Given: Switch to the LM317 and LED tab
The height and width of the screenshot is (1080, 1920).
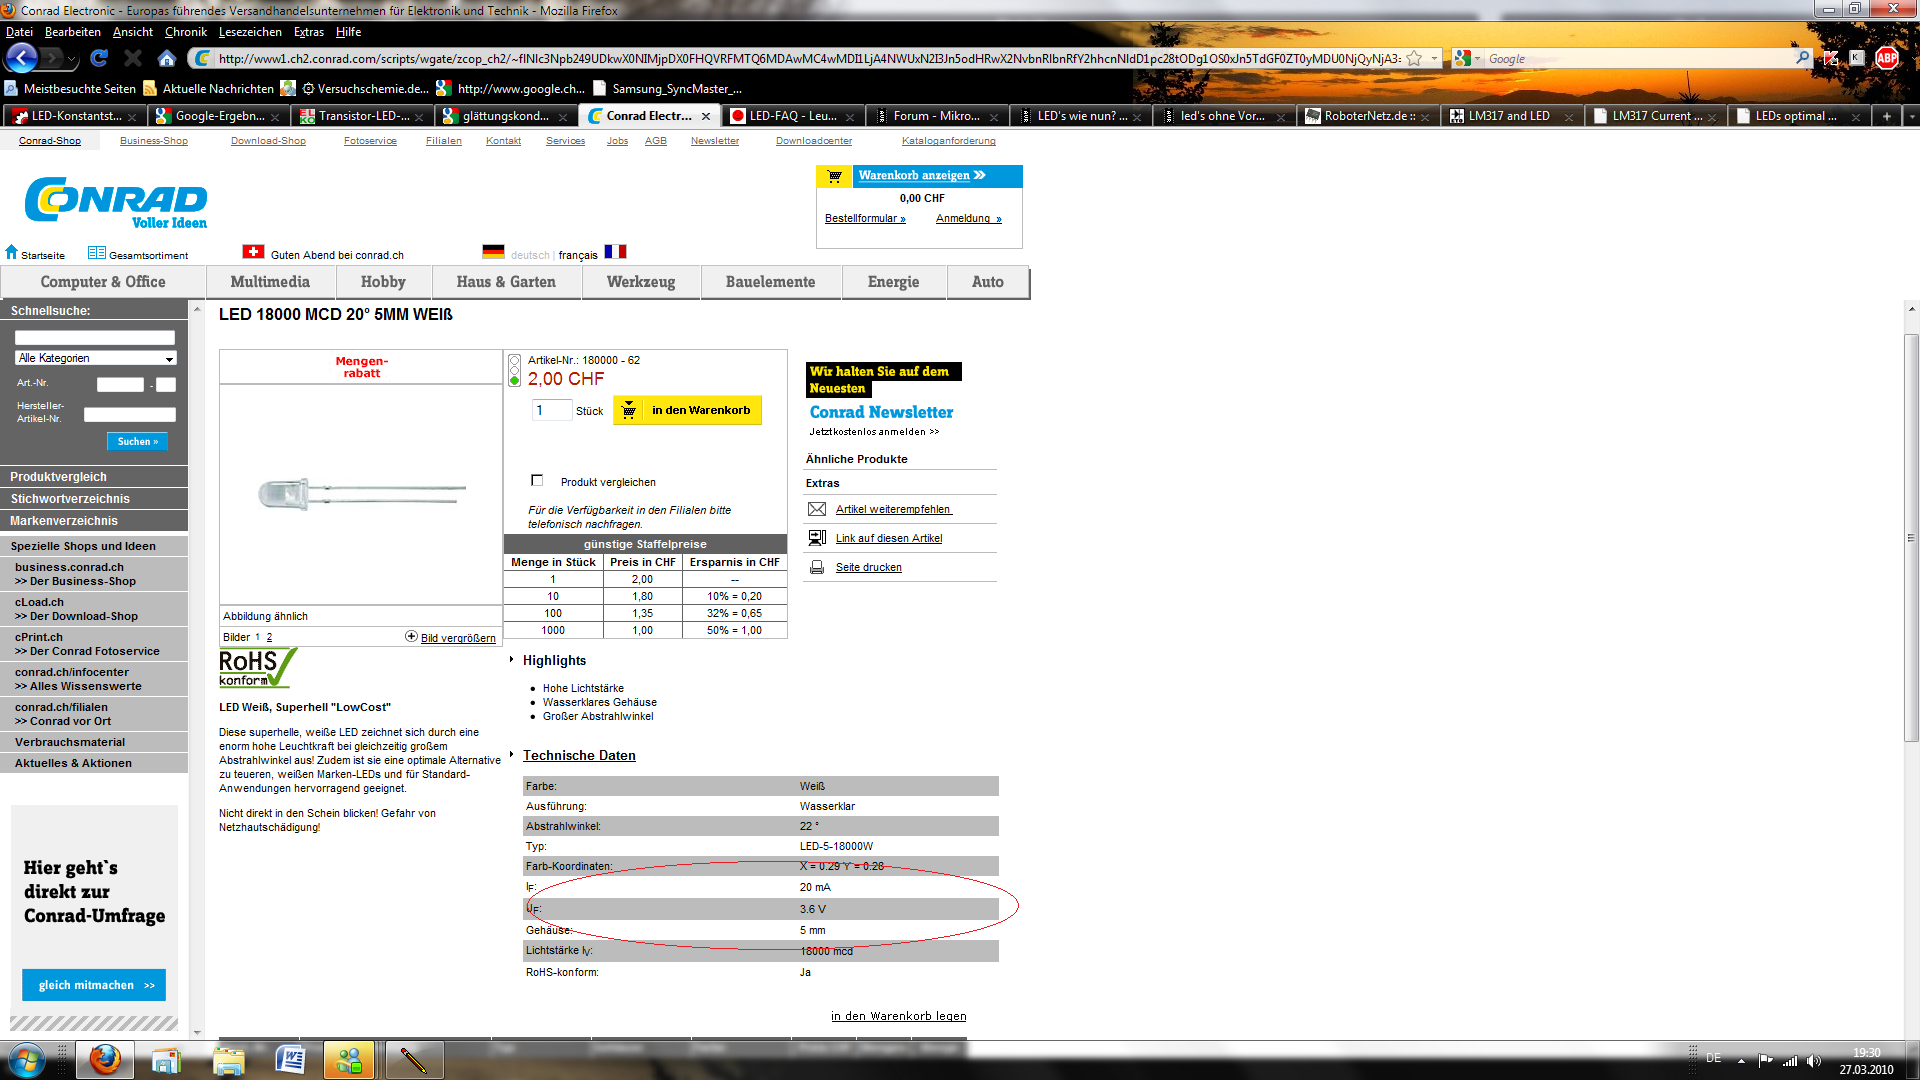Looking at the screenshot, I should coord(1511,116).
